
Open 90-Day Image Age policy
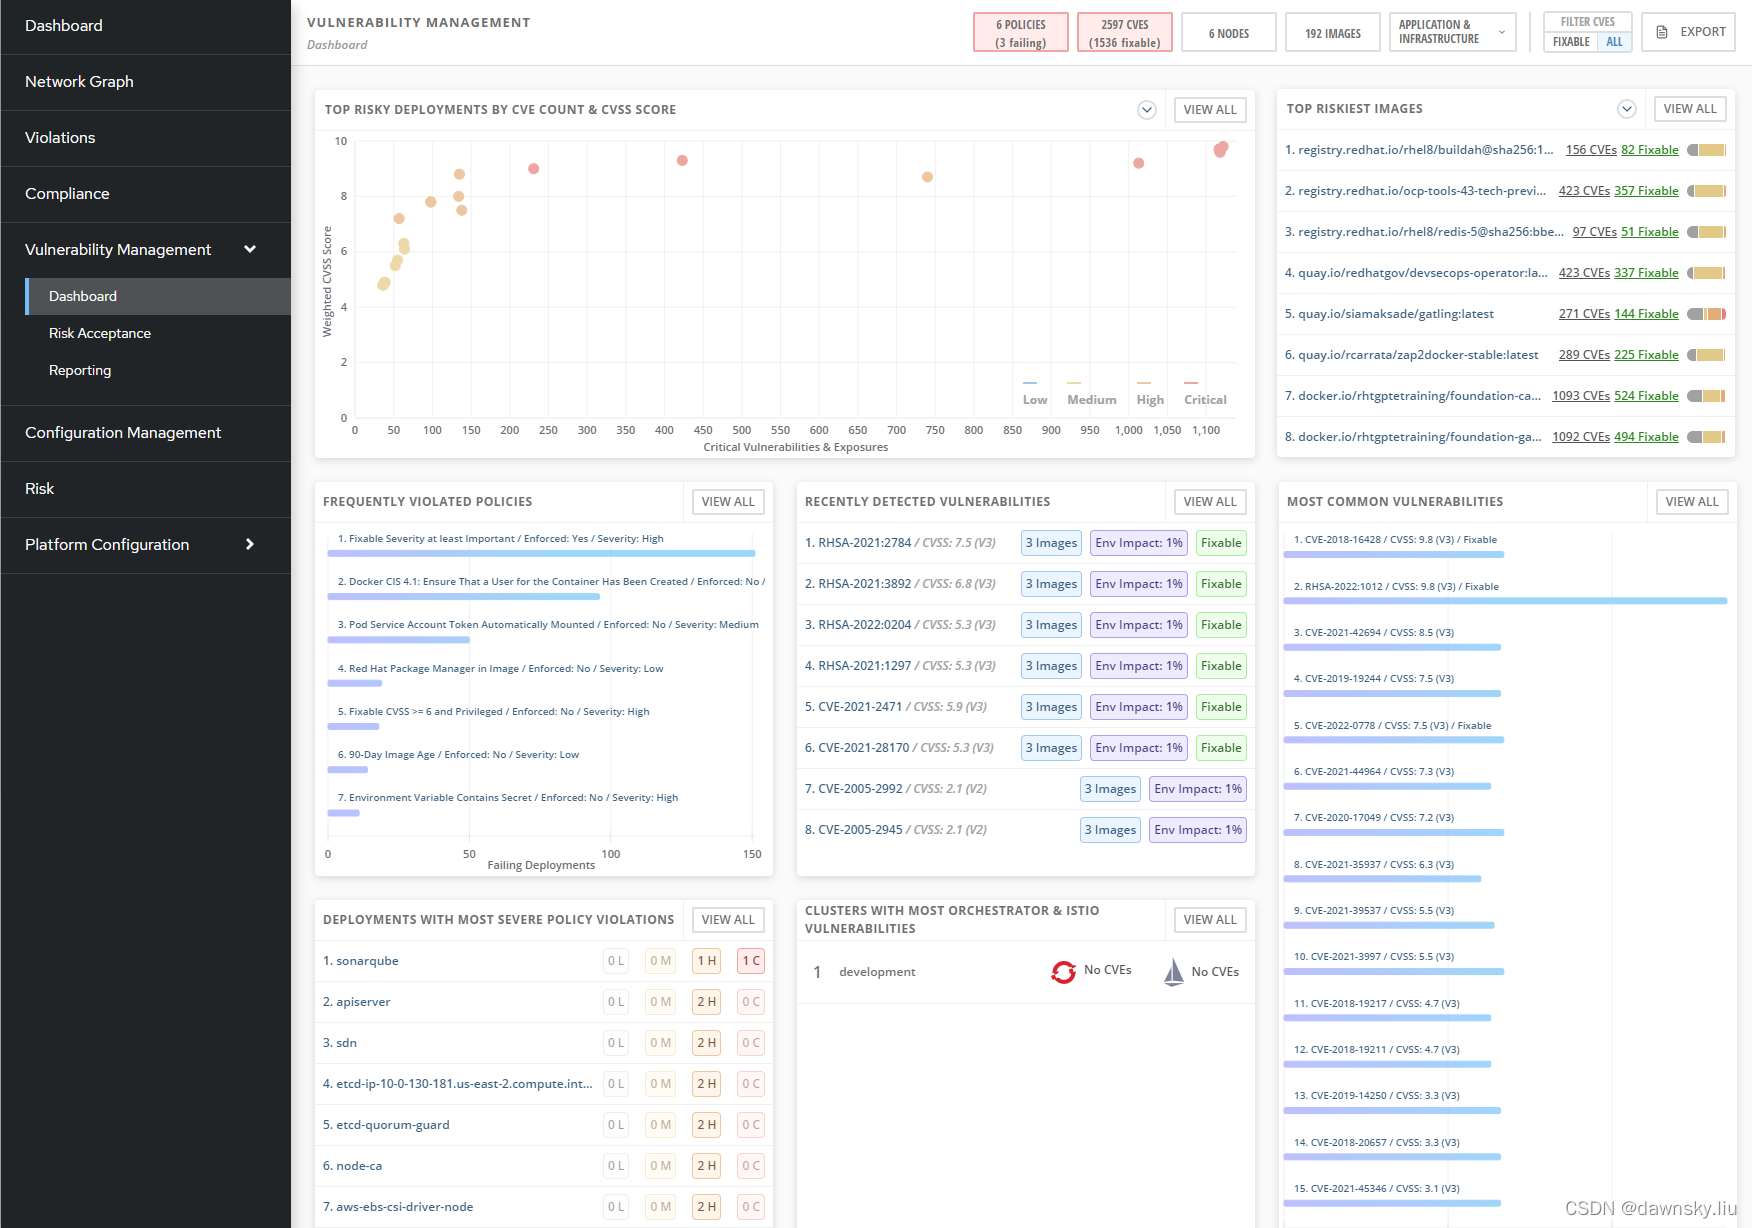458,755
